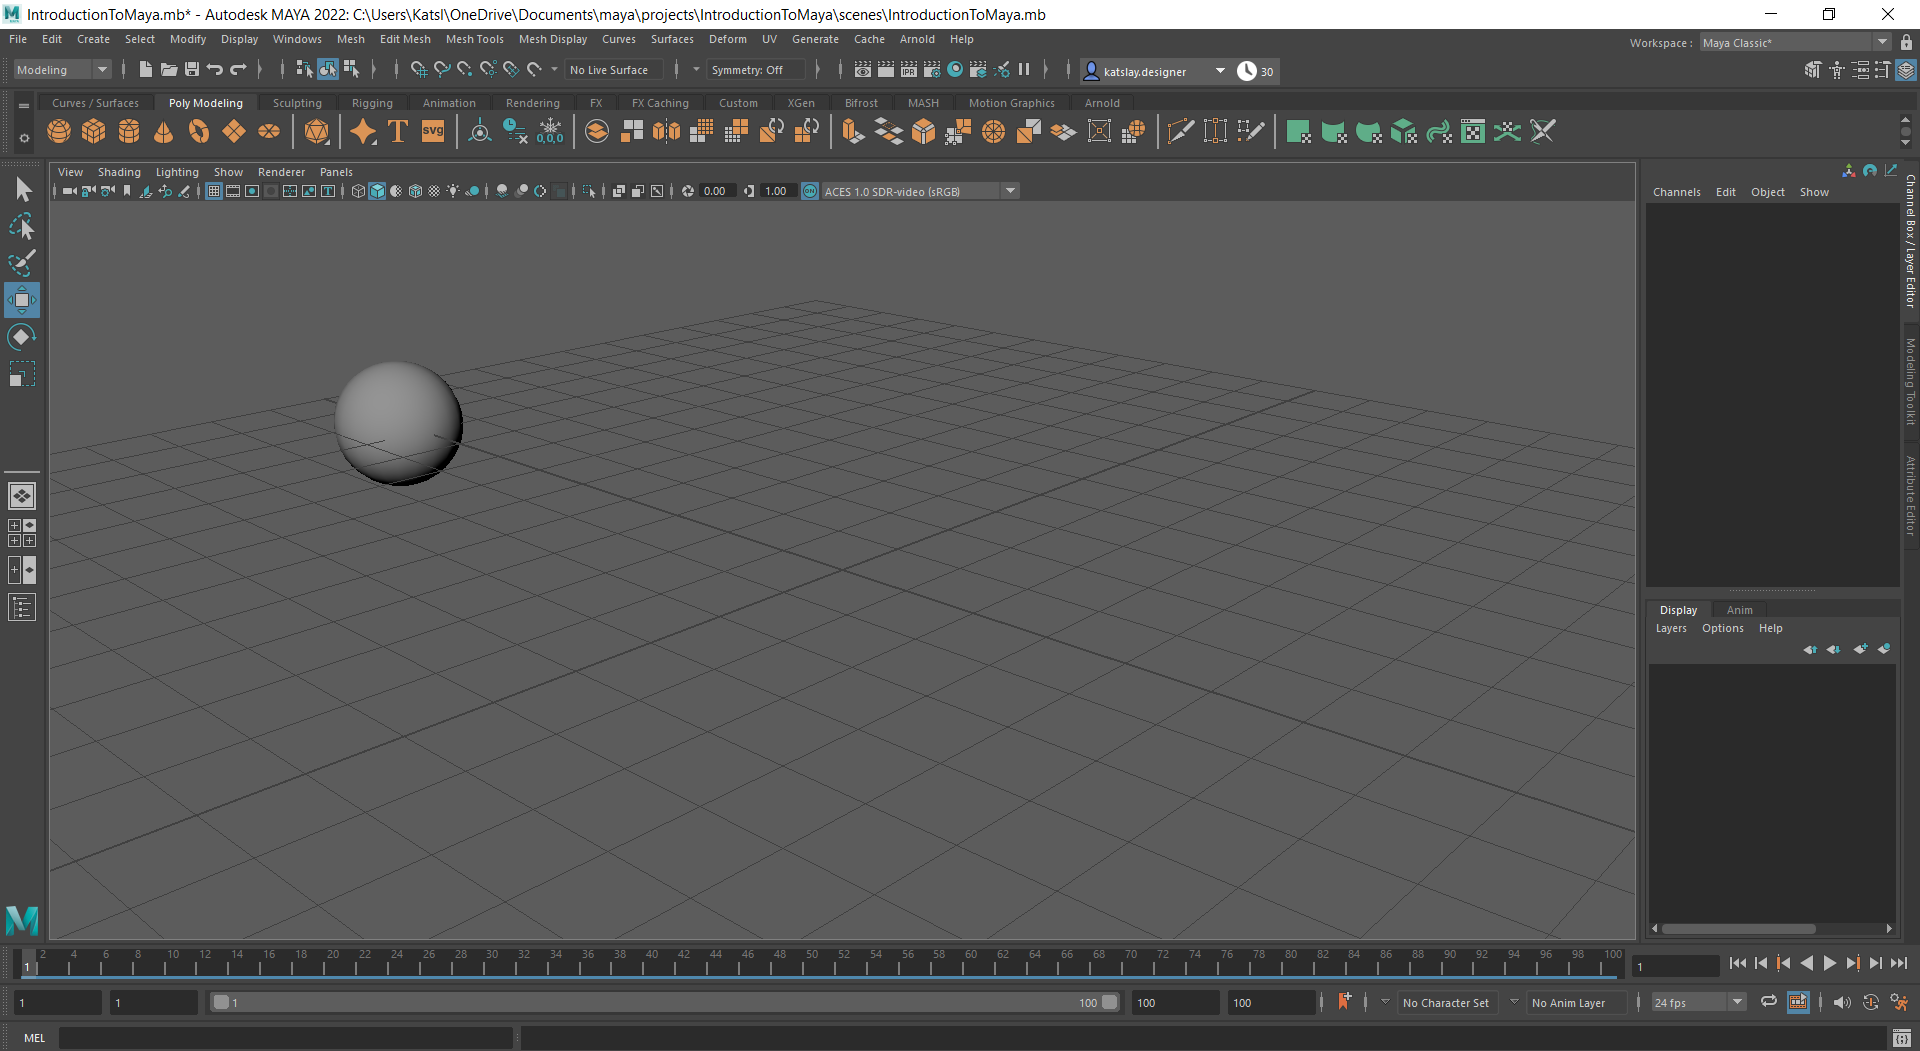Click the current frame input field
This screenshot has width=1920, height=1051.
[1675, 966]
